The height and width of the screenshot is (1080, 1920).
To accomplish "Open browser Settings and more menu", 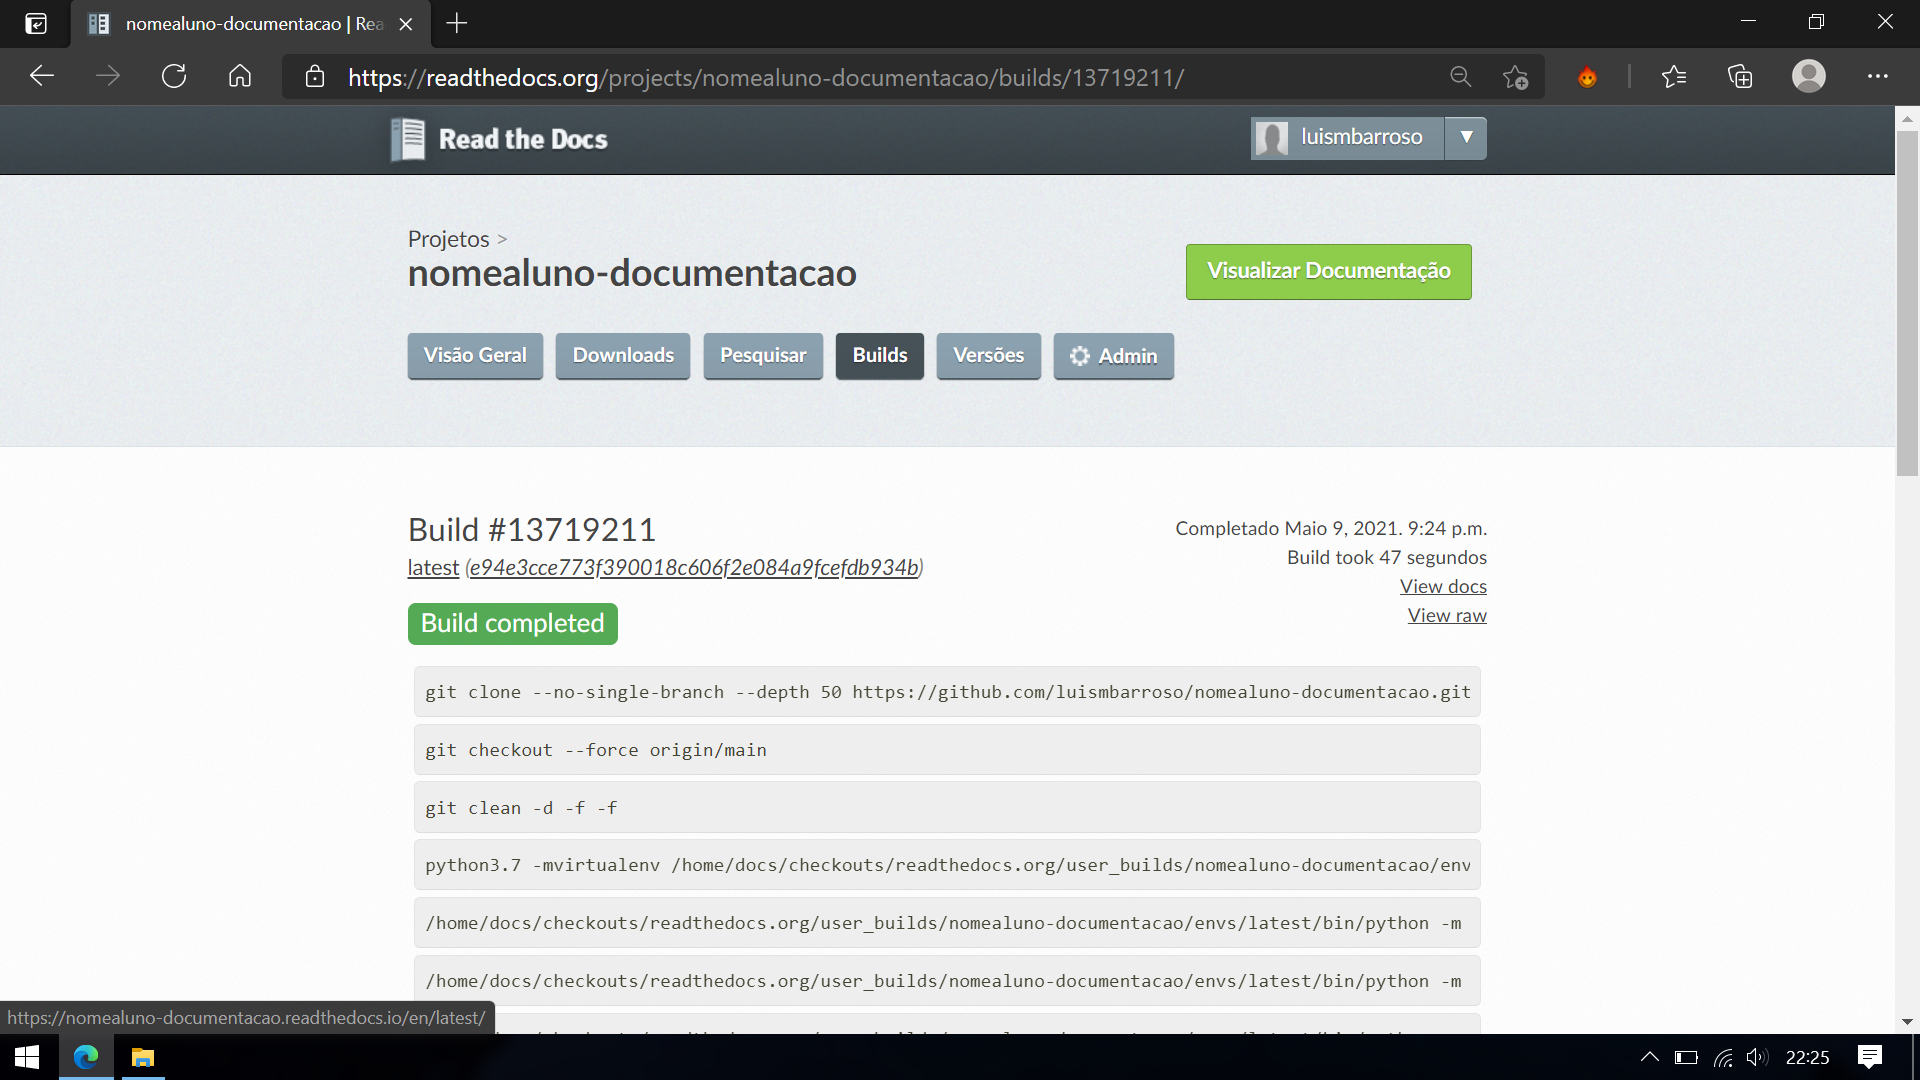I will tap(1878, 76).
